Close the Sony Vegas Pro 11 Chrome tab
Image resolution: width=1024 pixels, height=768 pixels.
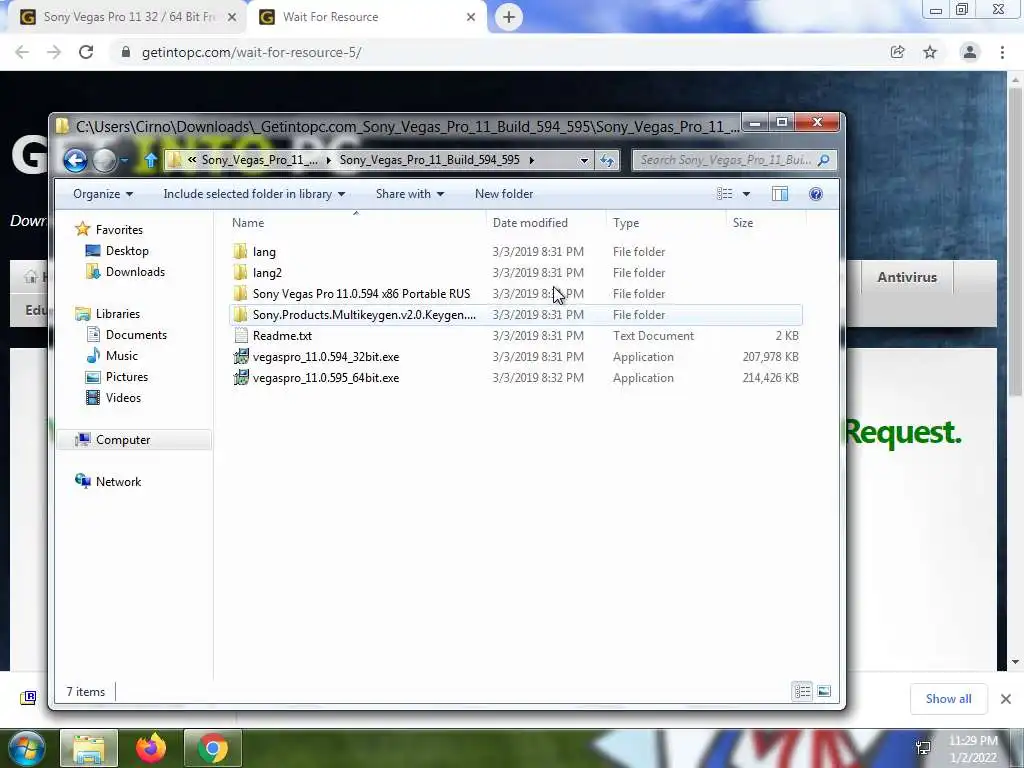(232, 18)
